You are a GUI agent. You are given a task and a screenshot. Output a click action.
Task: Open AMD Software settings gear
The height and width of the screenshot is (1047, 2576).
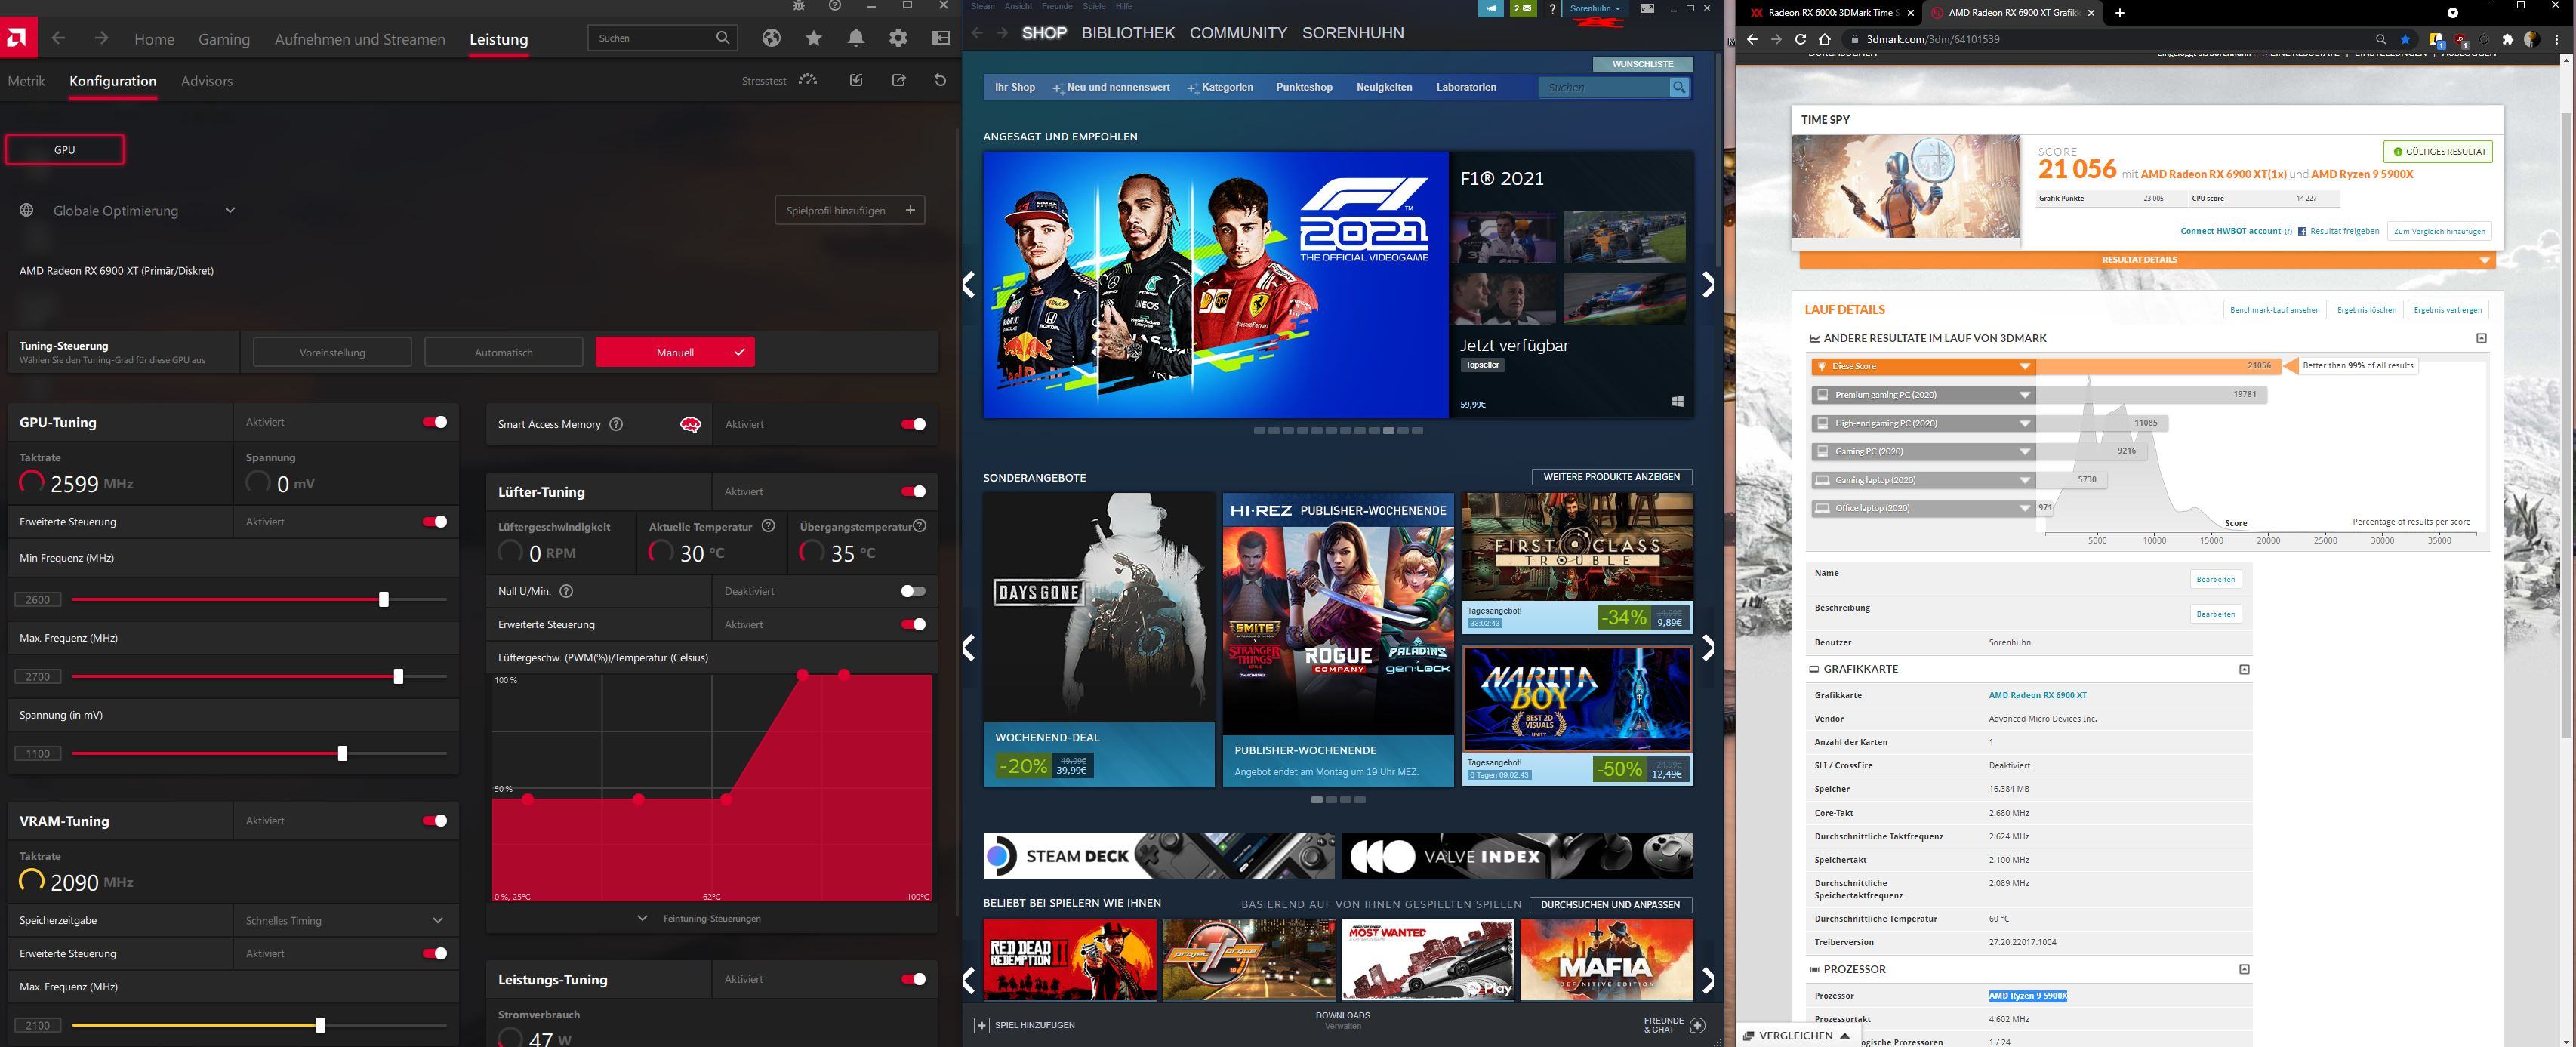(898, 38)
